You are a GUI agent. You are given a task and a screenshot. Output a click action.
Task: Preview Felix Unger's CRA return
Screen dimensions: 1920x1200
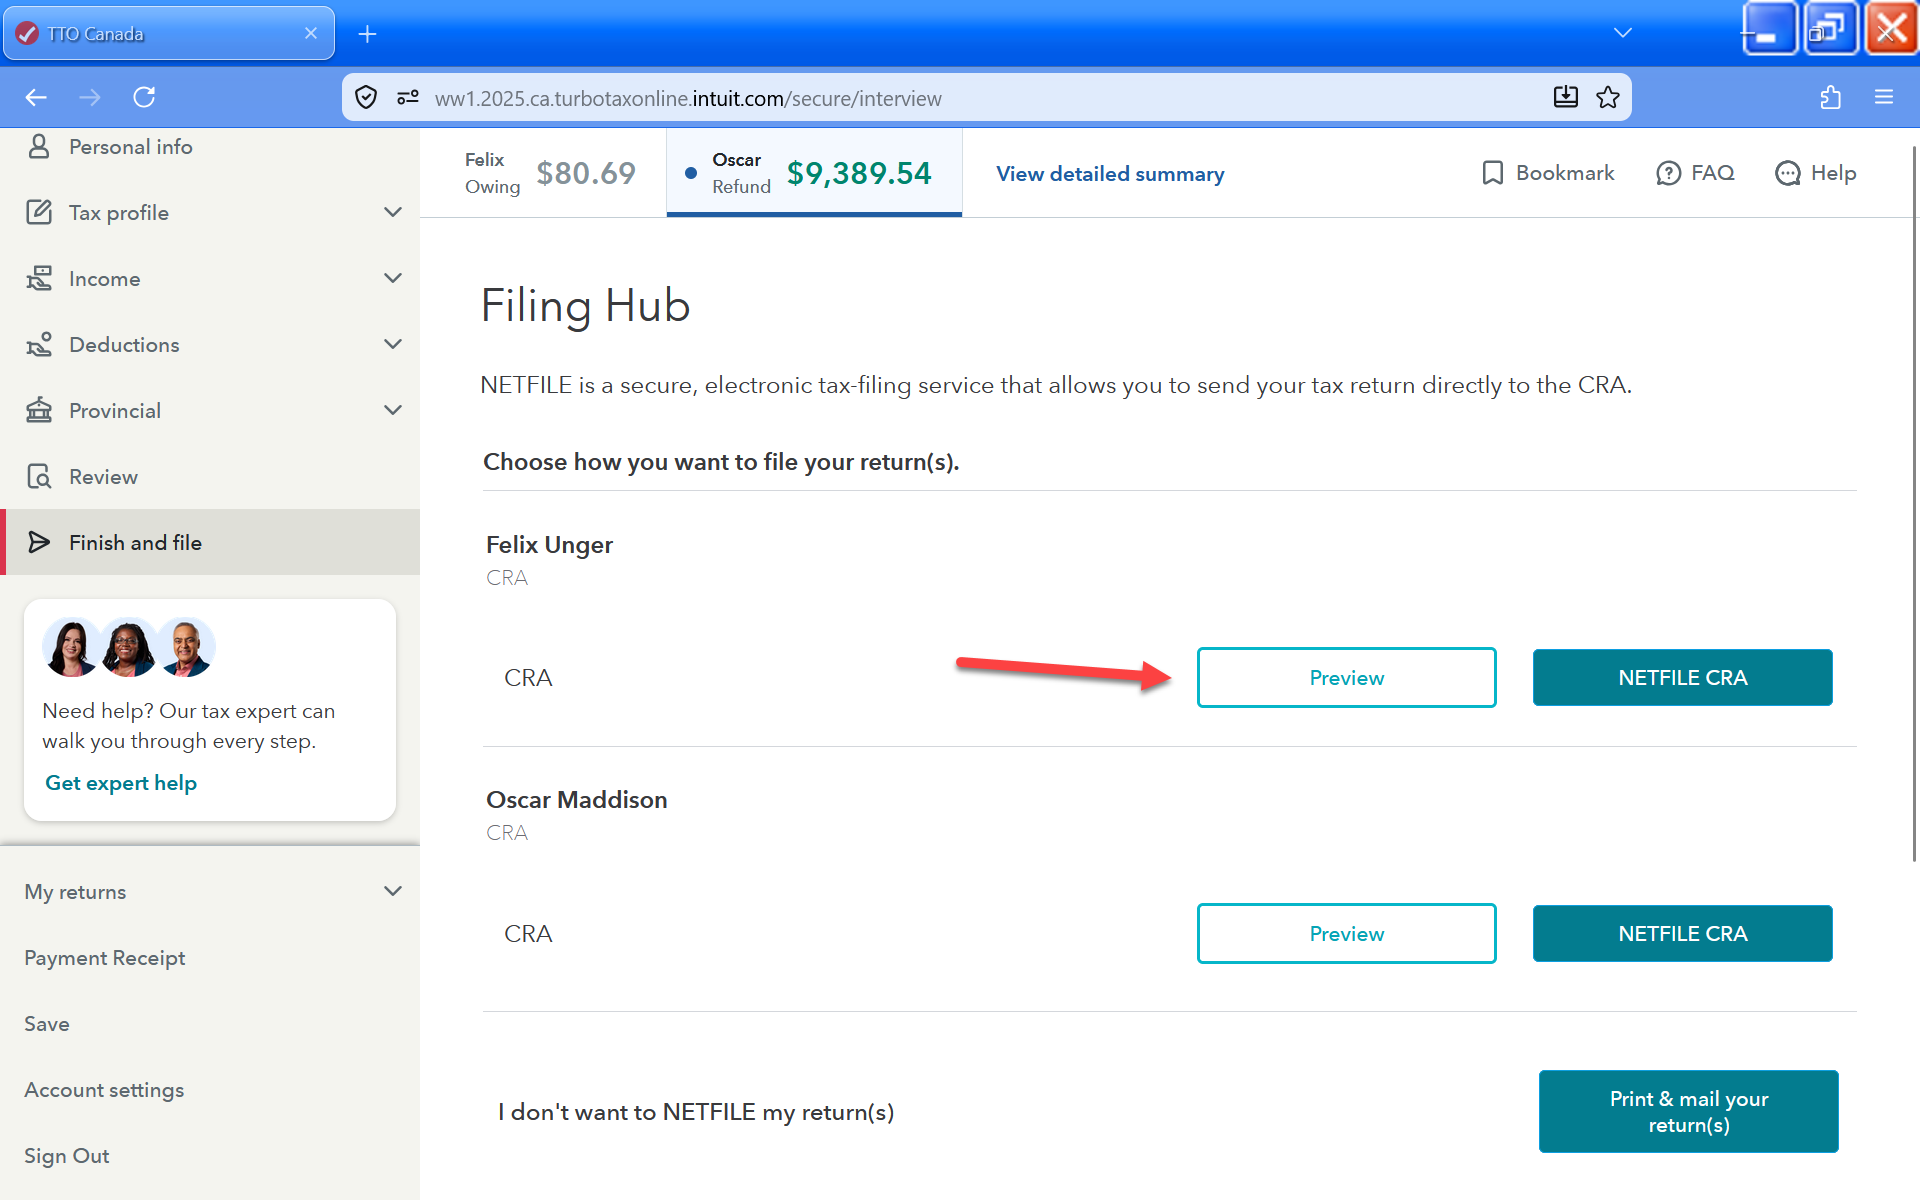(1346, 678)
